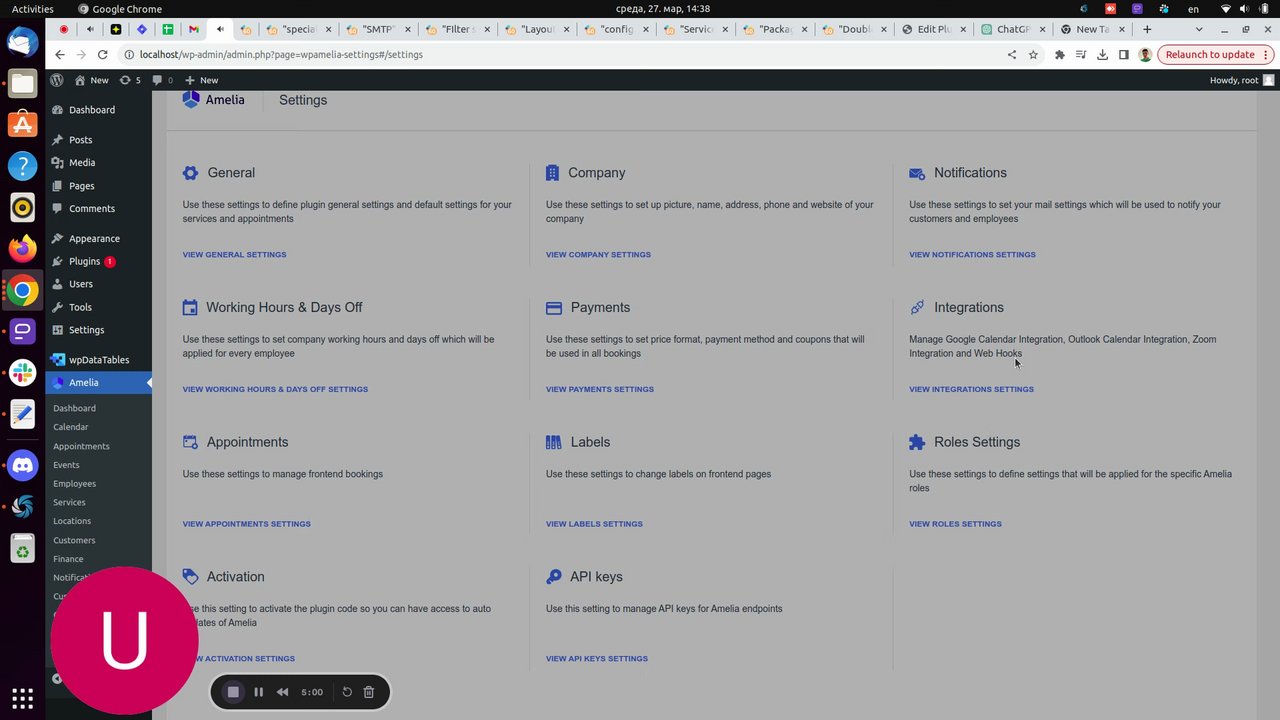This screenshot has height=720, width=1280.
Task: Share this page icon in address bar
Action: pyautogui.click(x=1012, y=55)
